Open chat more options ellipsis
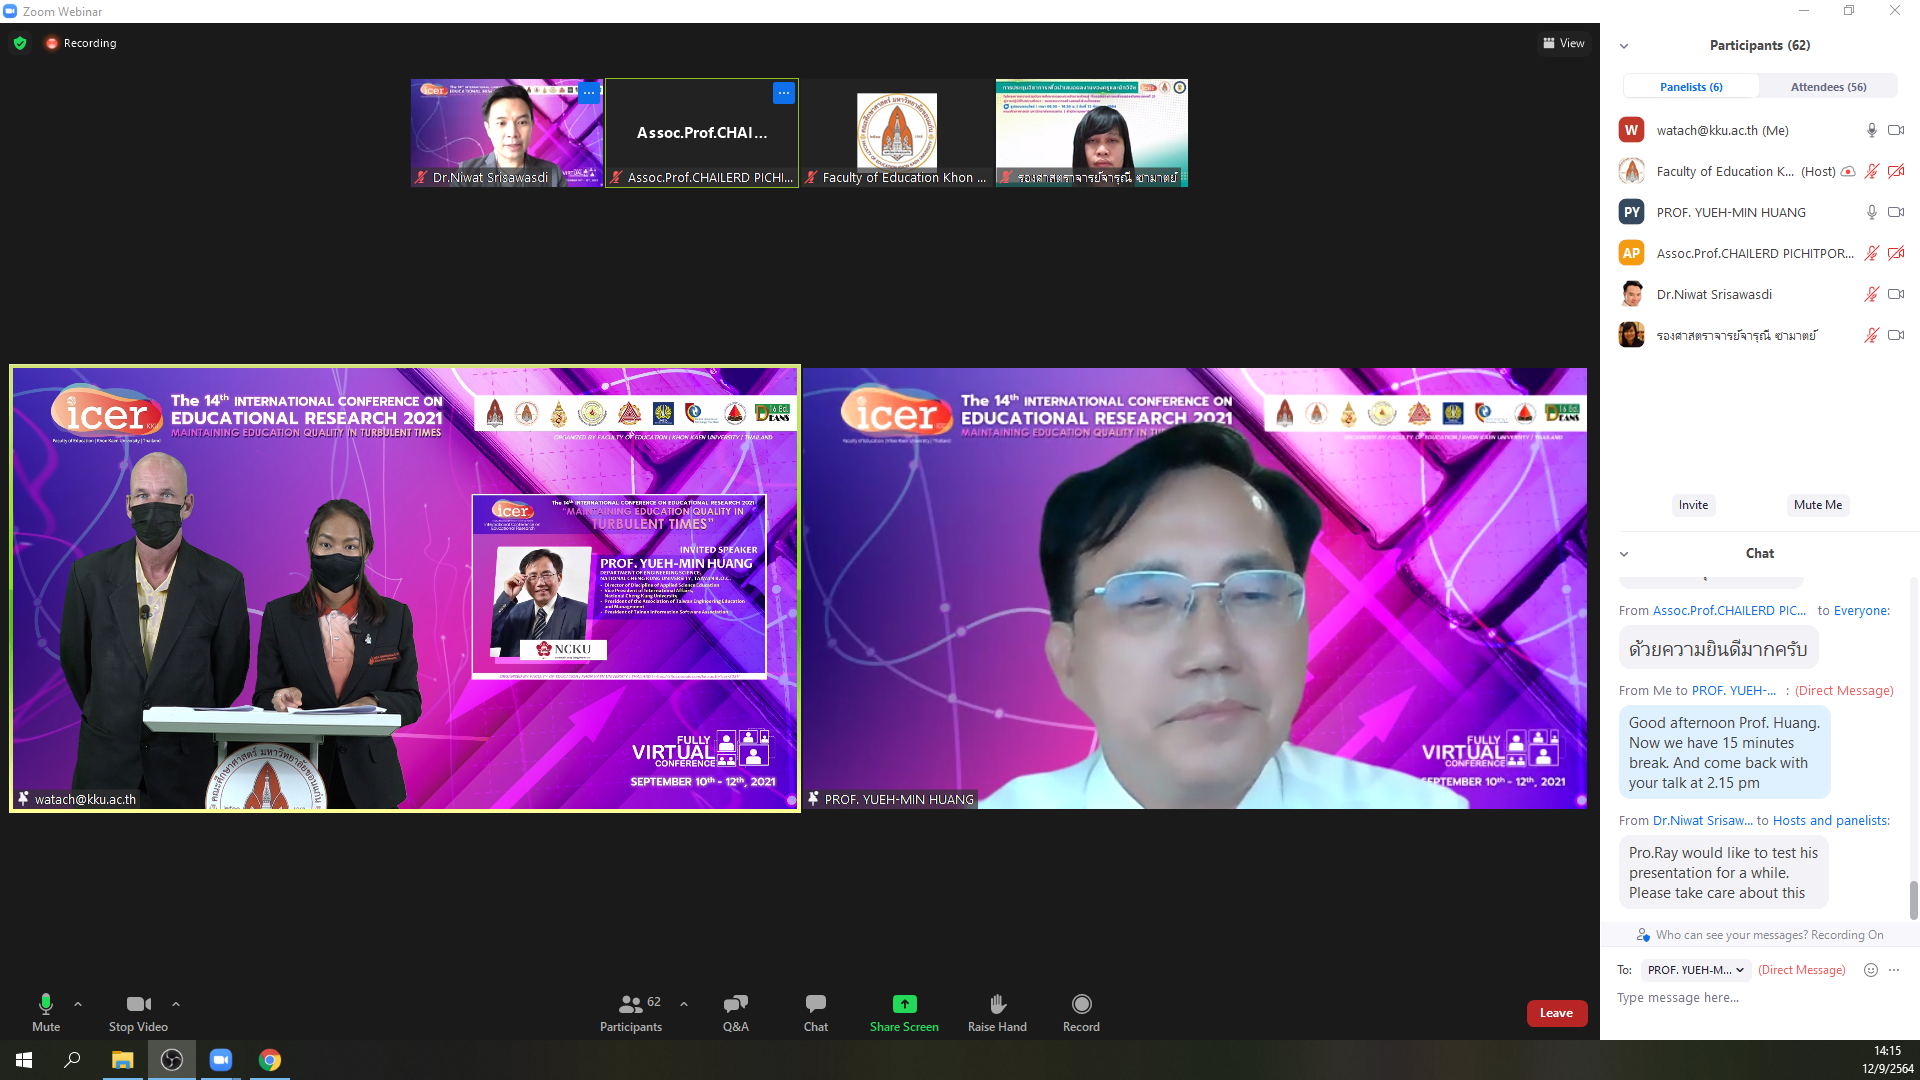This screenshot has height=1080, width=1920. coord(1894,970)
